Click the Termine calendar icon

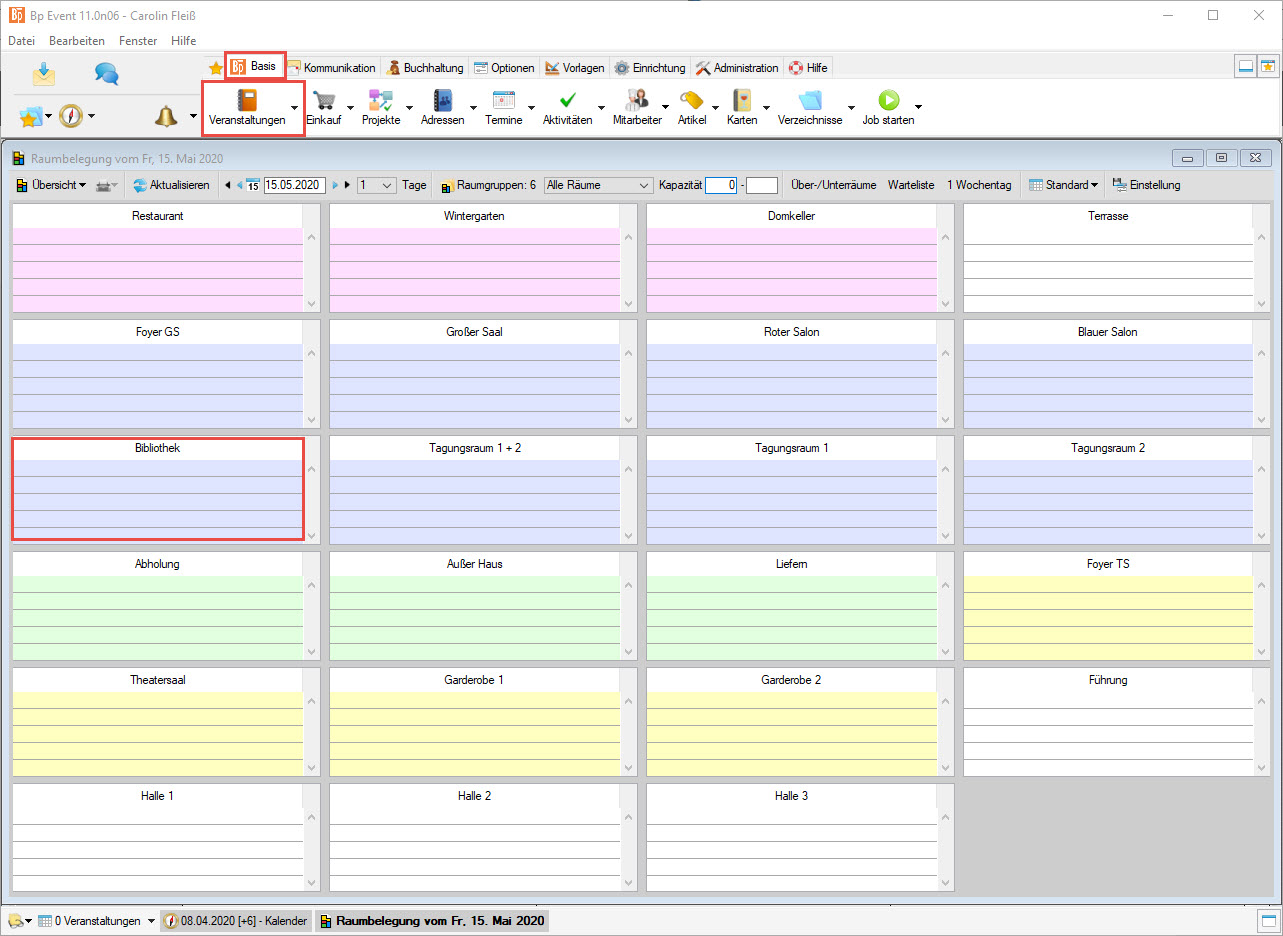[x=503, y=101]
